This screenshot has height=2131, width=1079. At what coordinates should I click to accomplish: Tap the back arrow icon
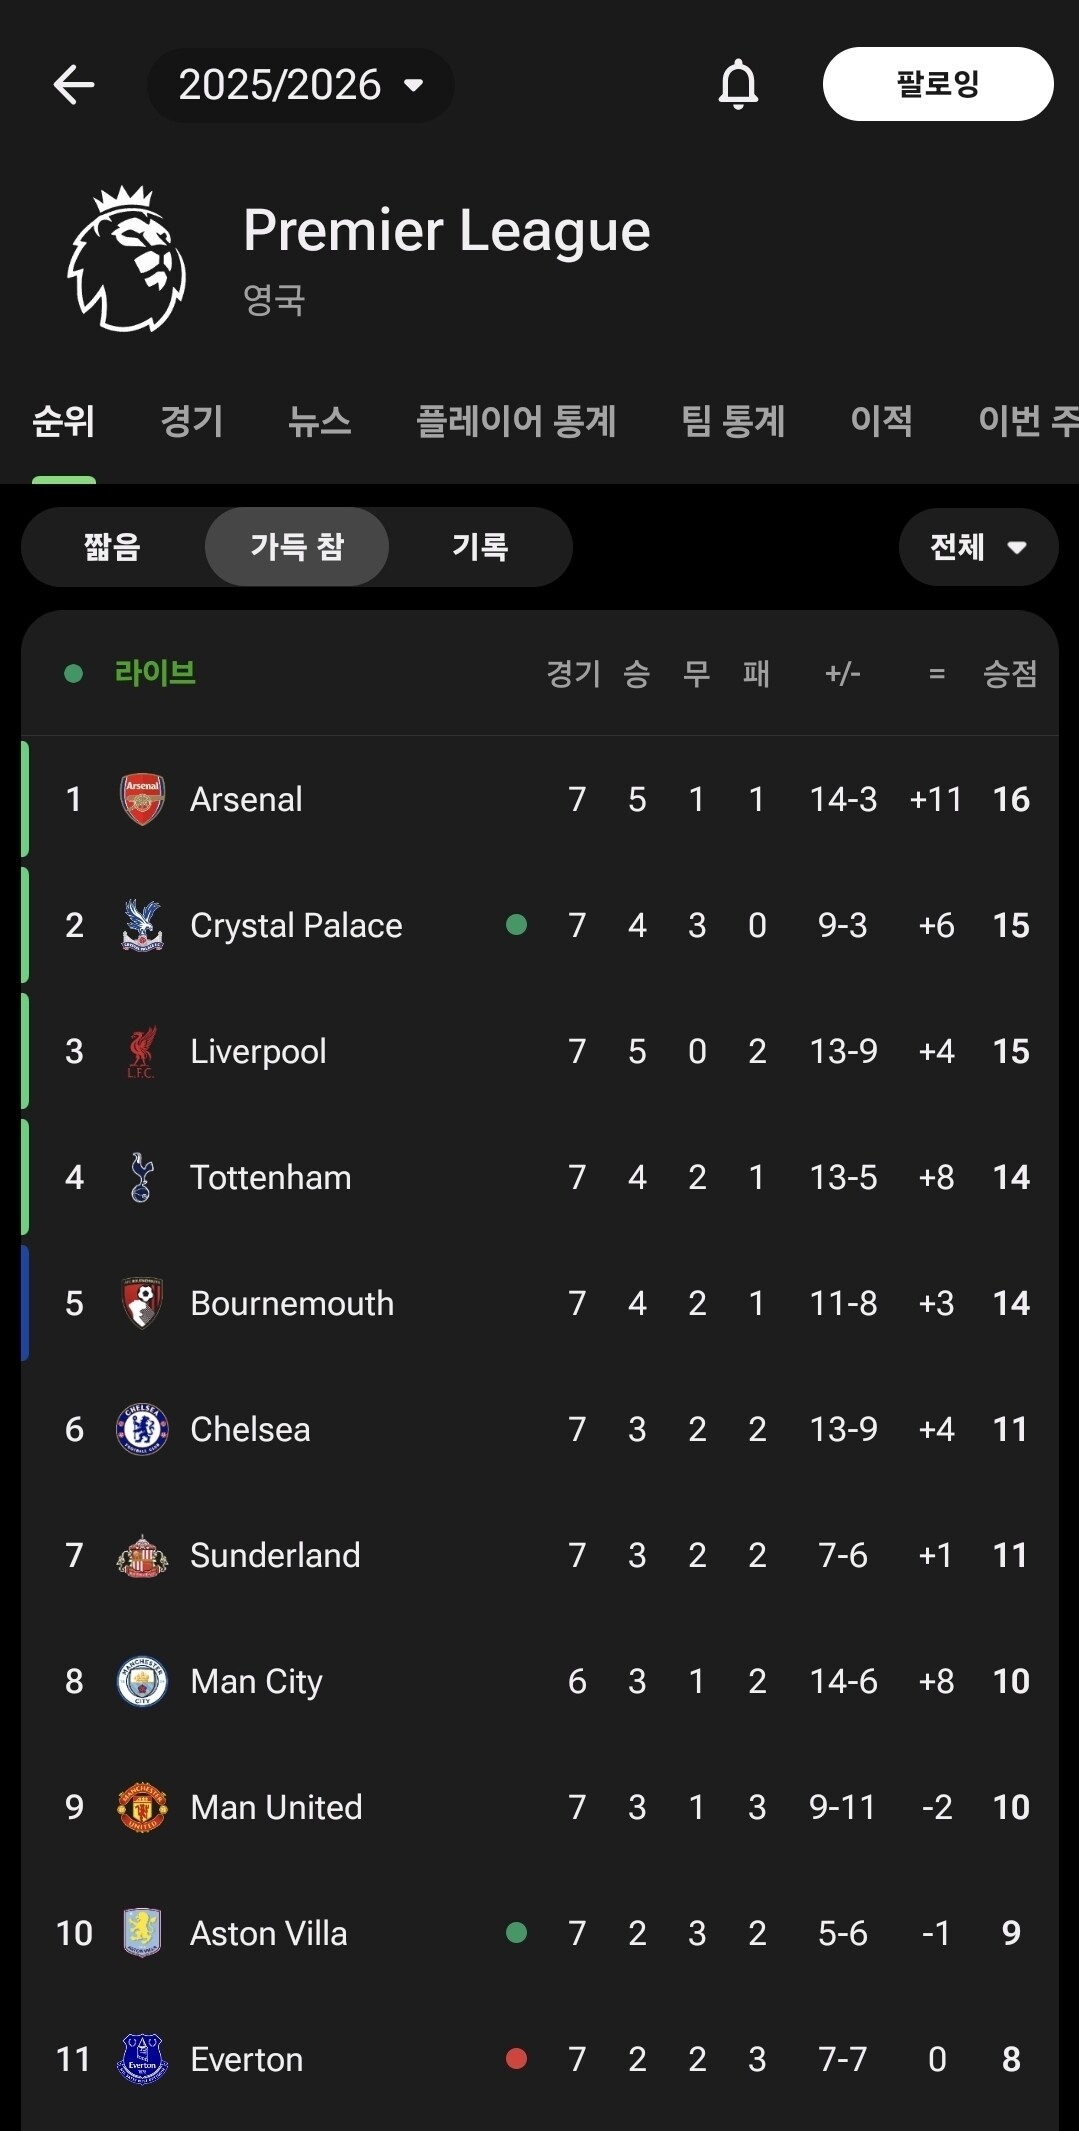click(74, 85)
